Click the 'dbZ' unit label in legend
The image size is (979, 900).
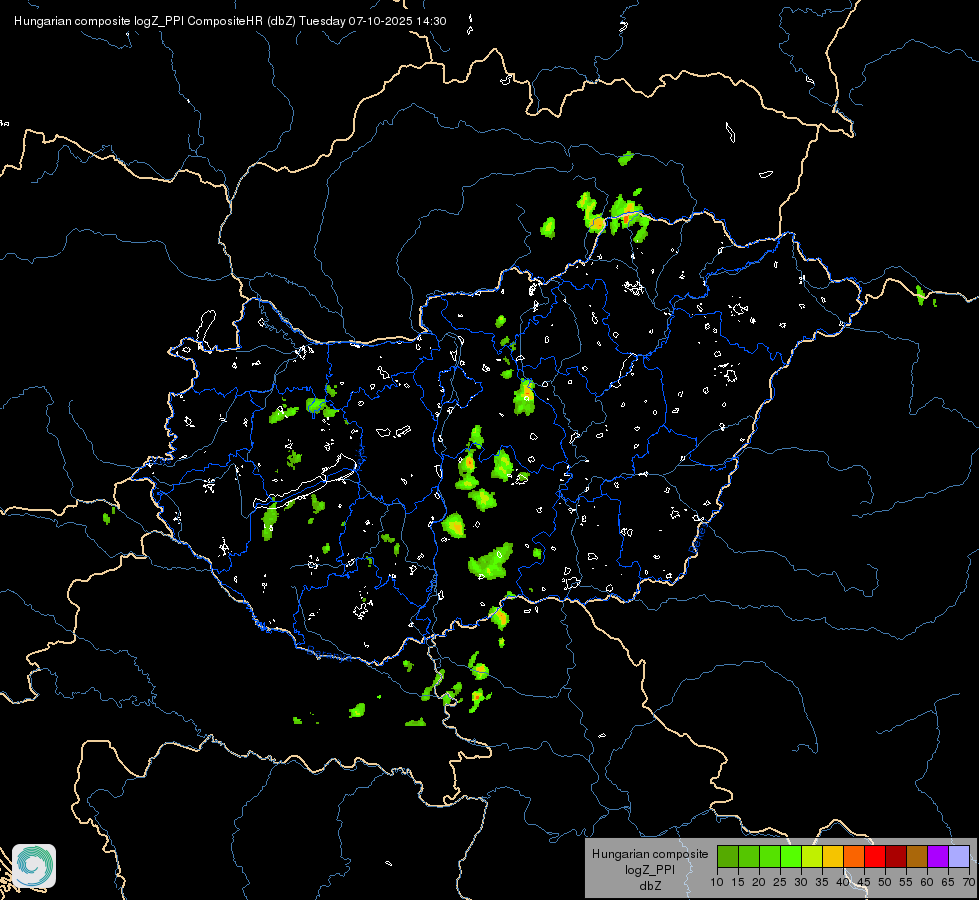point(650,886)
